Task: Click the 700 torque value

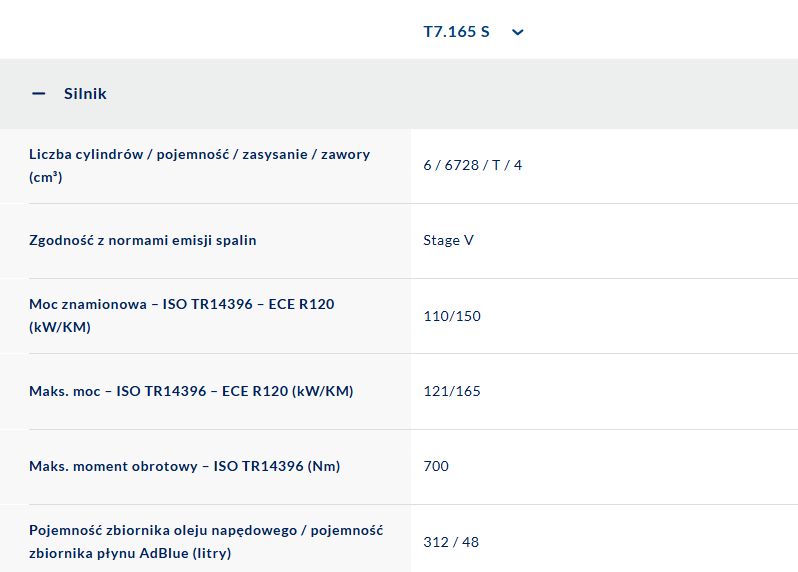Action: (436, 466)
